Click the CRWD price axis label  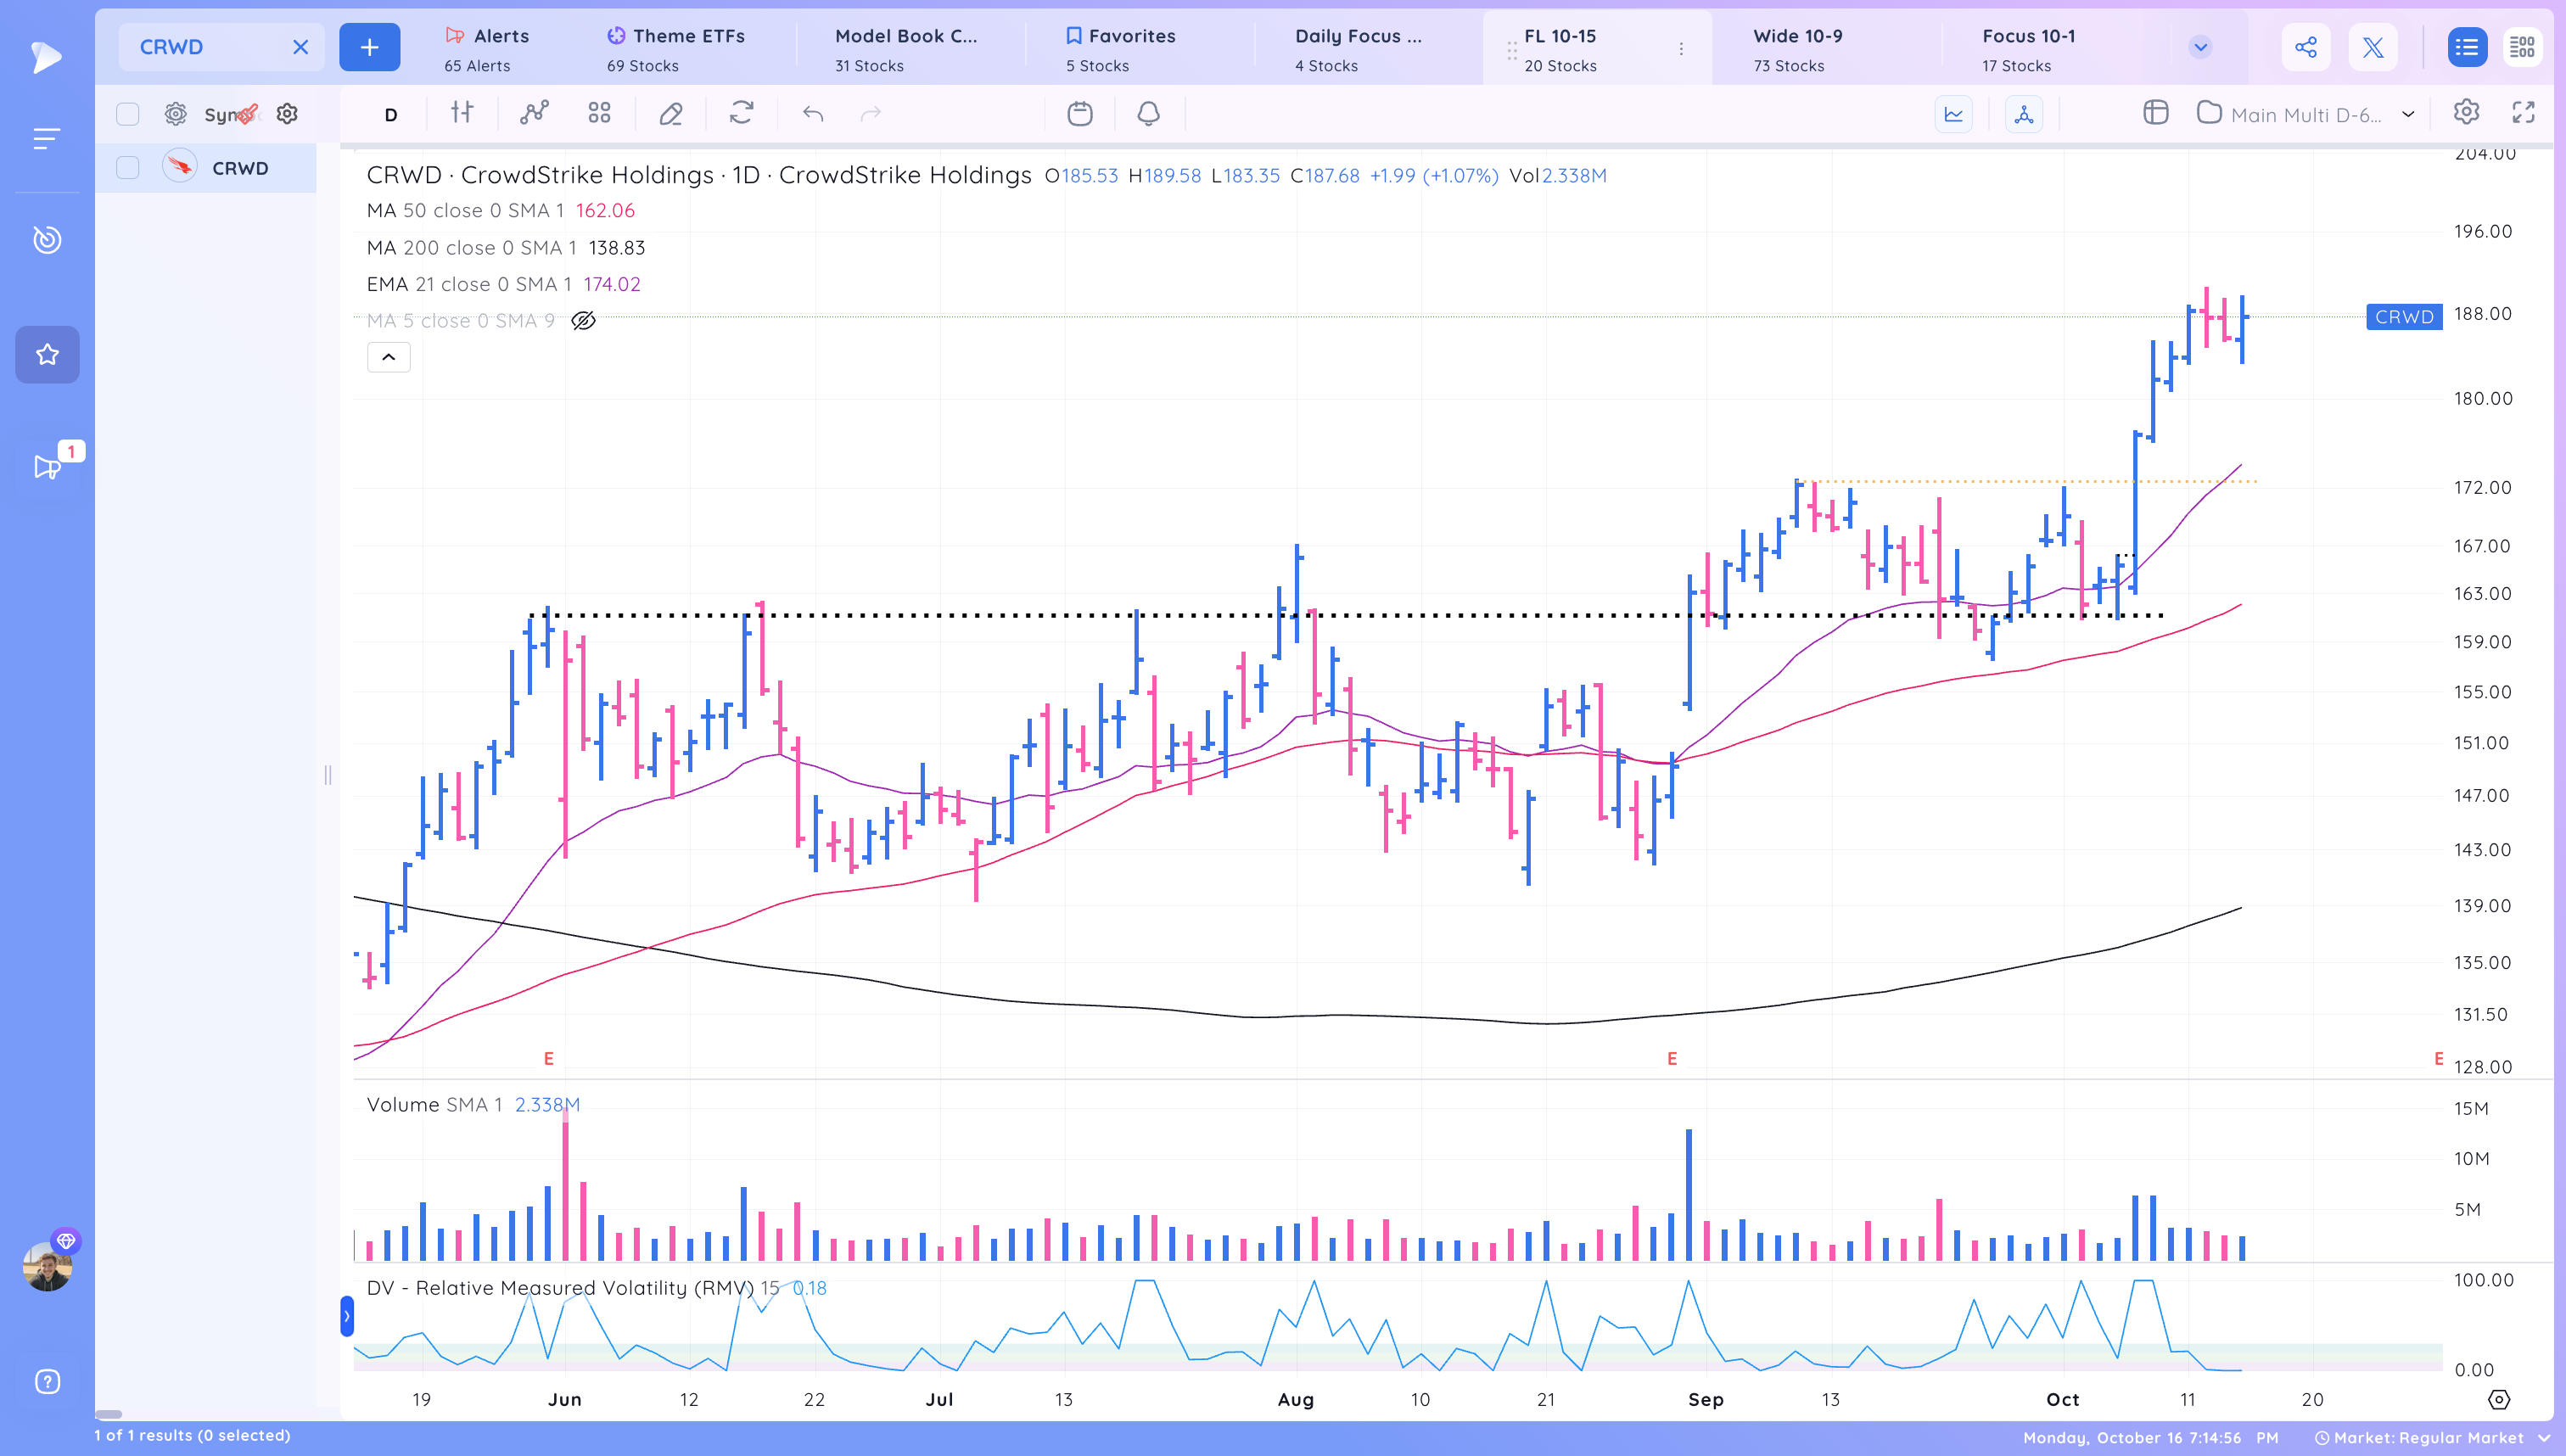point(2404,317)
